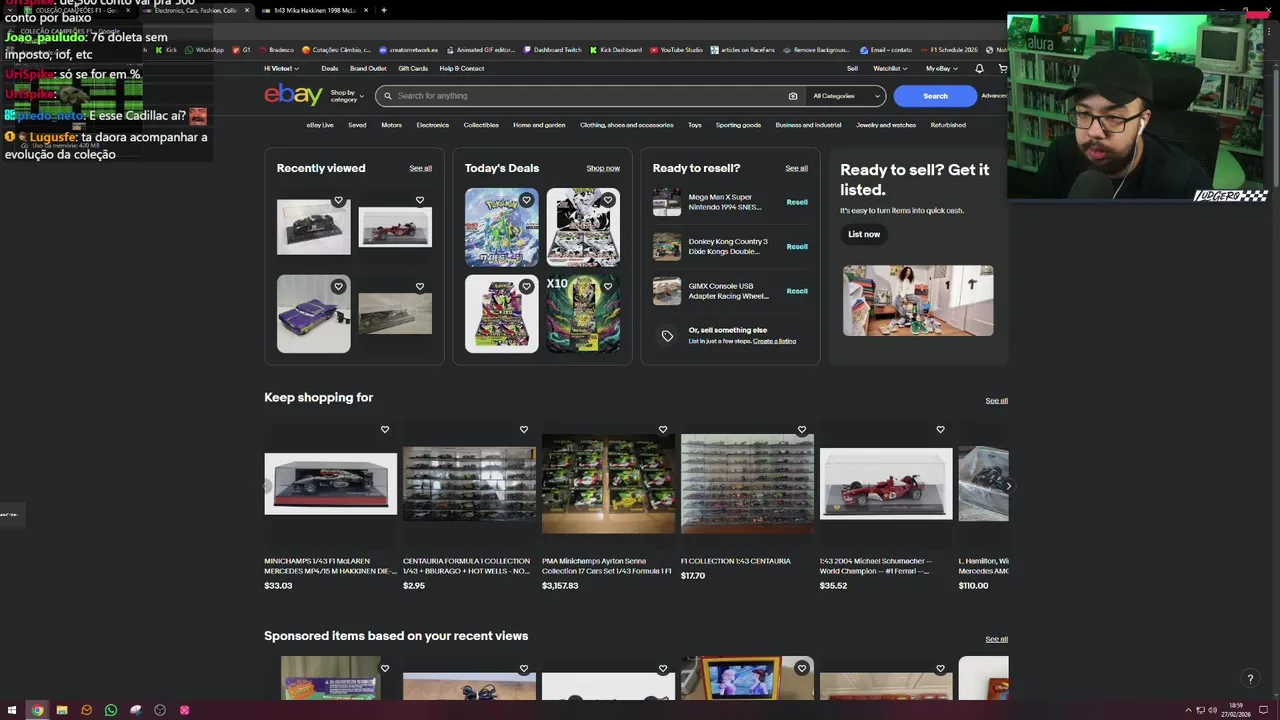Image resolution: width=1280 pixels, height=720 pixels.
Task: Open the YouTube Studio bookmark
Action: [676, 49]
